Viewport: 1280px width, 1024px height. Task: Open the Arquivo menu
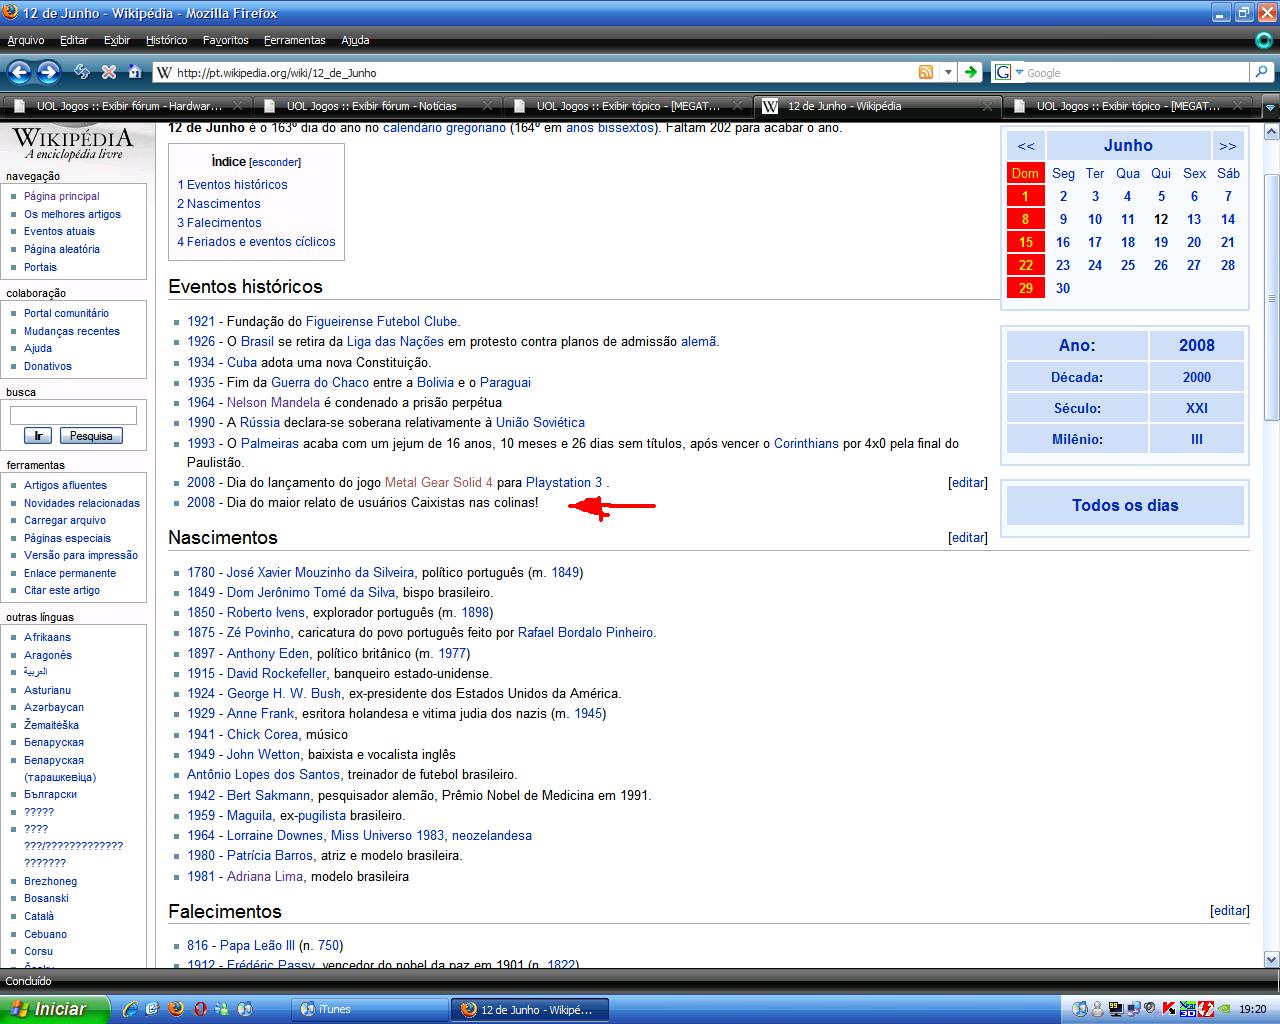pos(26,40)
